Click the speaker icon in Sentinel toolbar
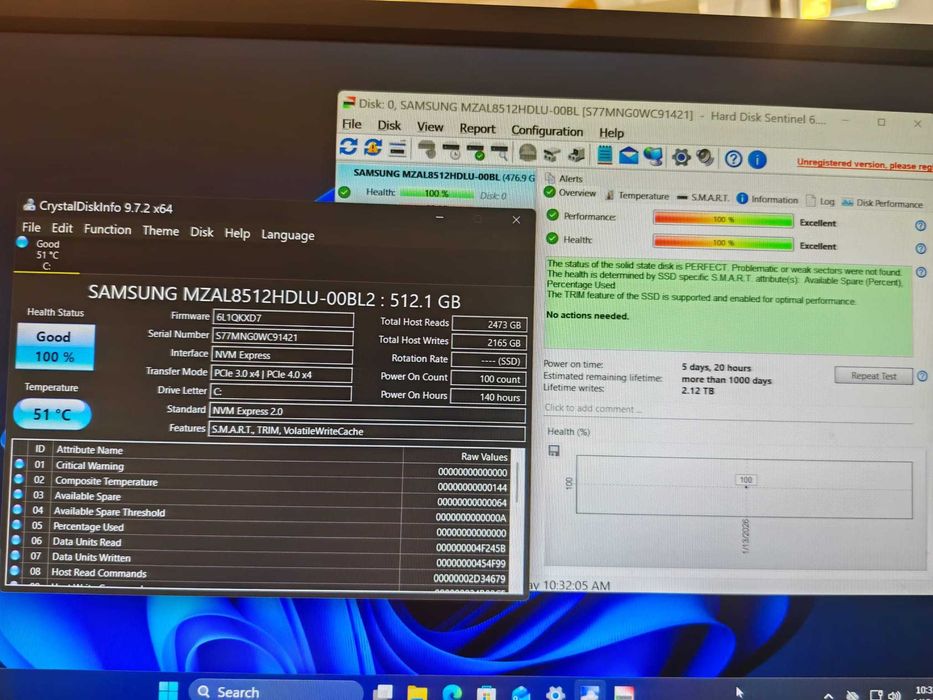The width and height of the screenshot is (933, 700). tap(705, 158)
